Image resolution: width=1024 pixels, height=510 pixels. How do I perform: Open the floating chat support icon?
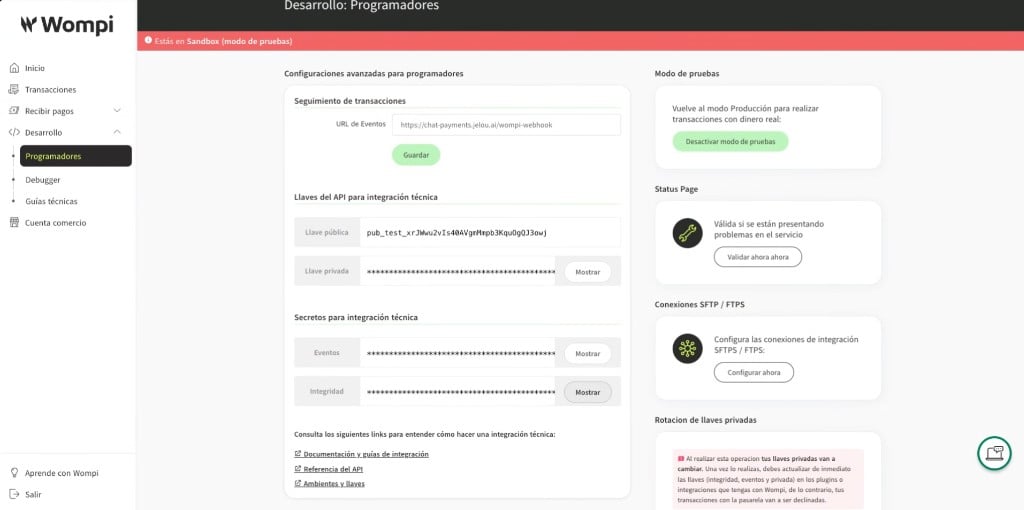click(995, 453)
